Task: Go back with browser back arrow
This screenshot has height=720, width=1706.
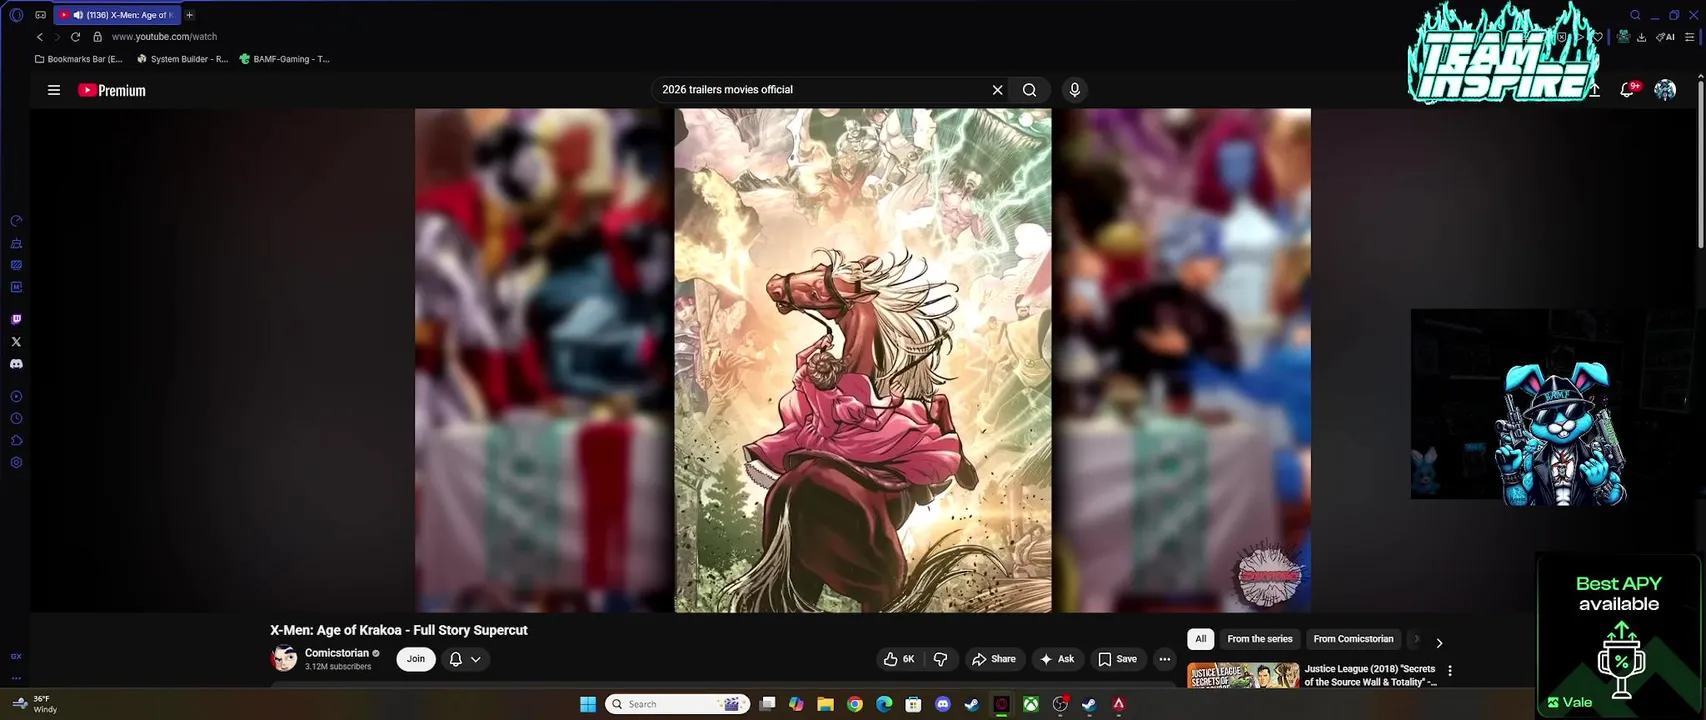Action: (40, 37)
